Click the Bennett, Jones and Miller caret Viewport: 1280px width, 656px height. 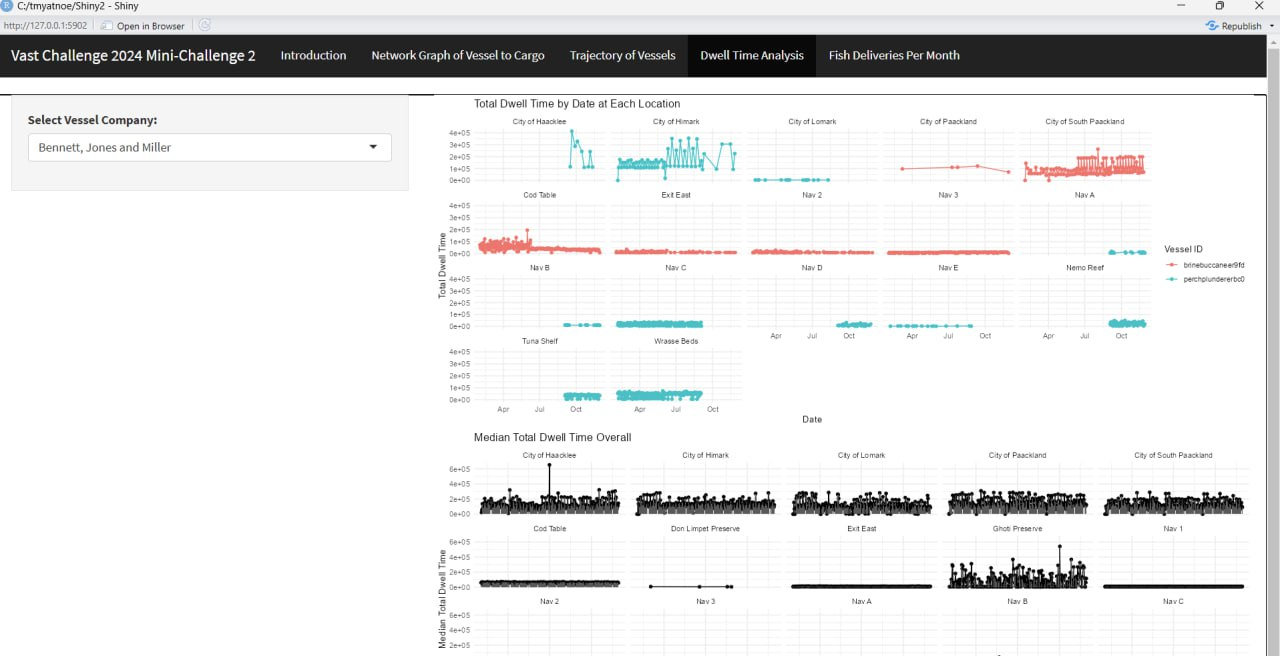point(374,147)
